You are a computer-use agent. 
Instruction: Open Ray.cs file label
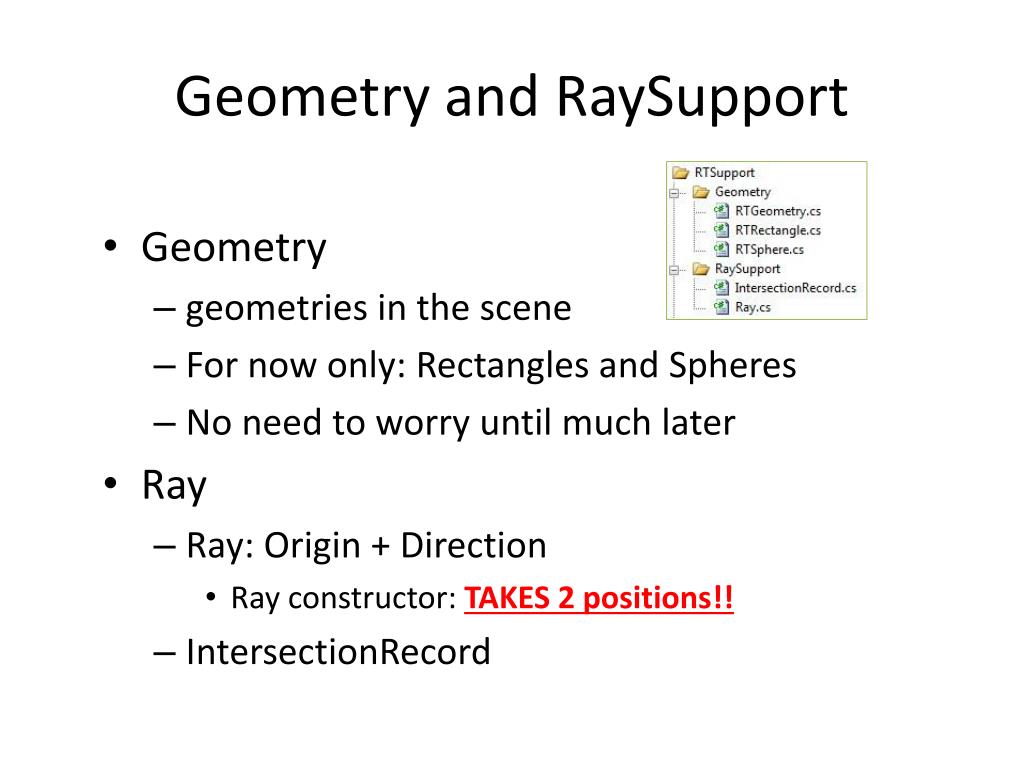(x=752, y=307)
